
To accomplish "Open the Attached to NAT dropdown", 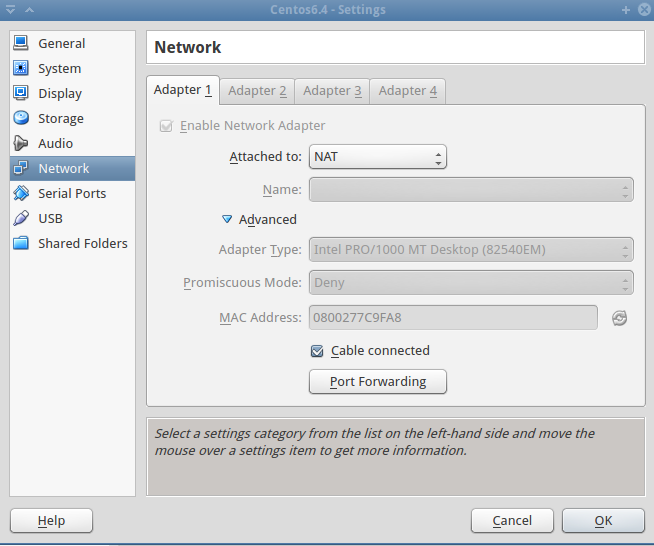I will pos(378,157).
